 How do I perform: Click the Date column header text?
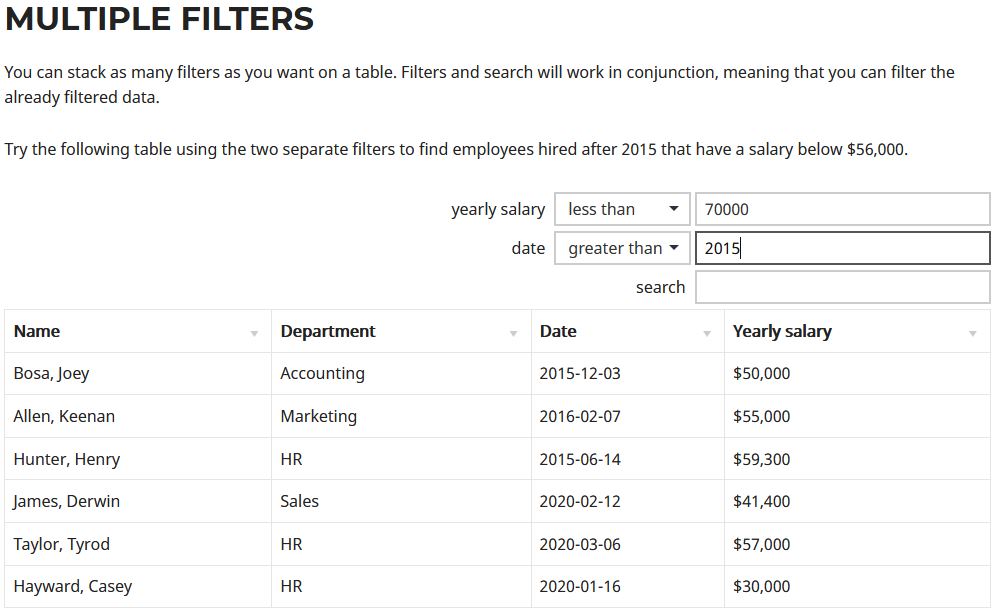click(558, 331)
